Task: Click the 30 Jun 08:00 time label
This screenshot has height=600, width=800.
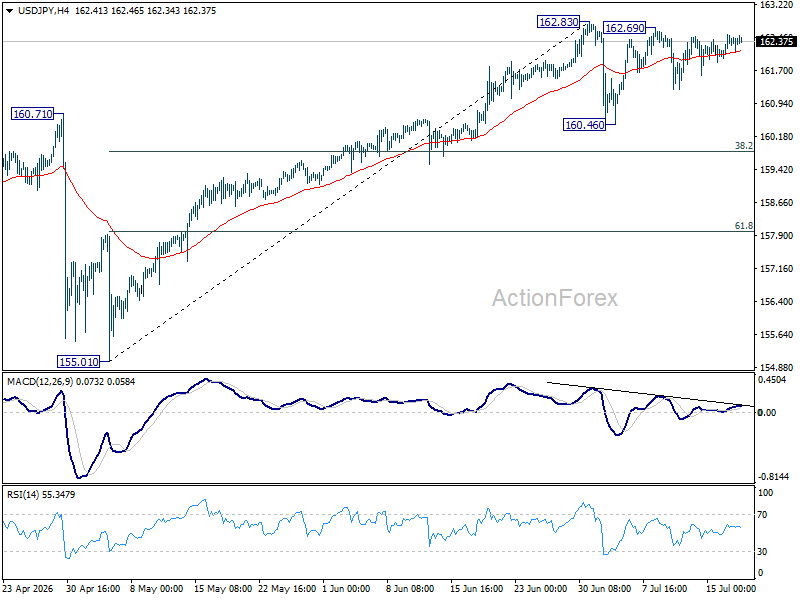Action: (x=604, y=589)
